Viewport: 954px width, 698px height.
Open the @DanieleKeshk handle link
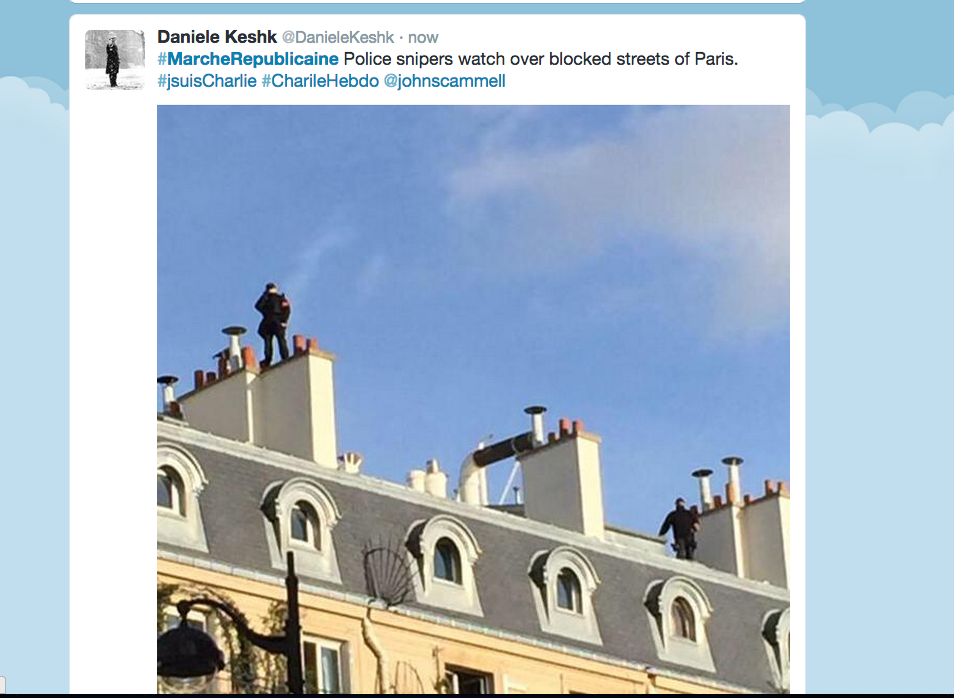click(338, 38)
